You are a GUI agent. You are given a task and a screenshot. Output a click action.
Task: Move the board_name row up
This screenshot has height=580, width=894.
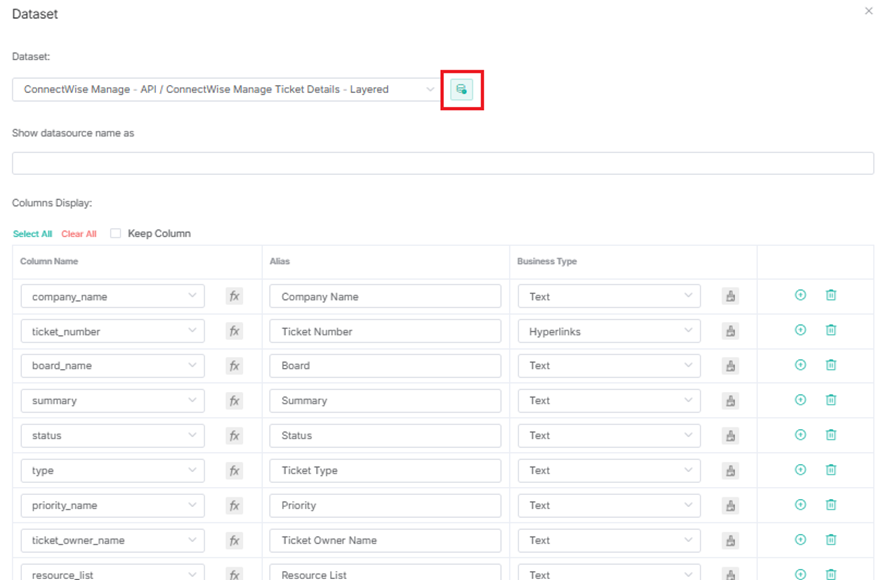800,365
